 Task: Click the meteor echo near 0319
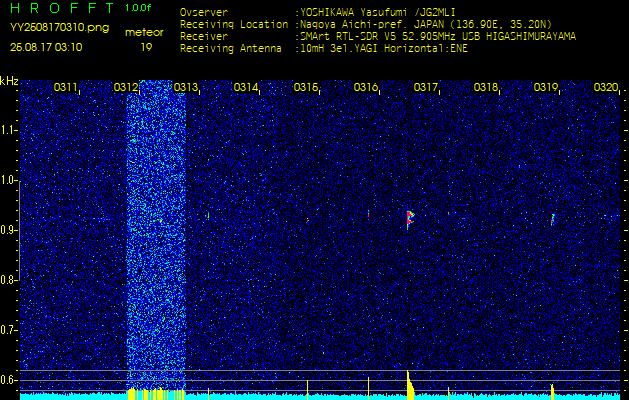click(x=552, y=219)
